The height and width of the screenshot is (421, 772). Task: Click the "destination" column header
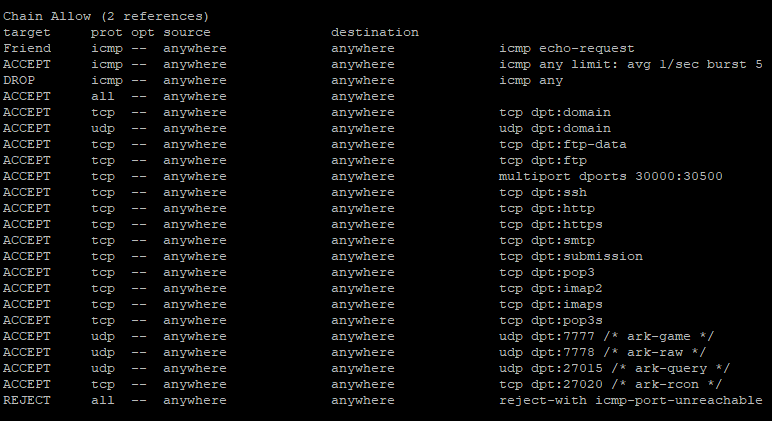[x=375, y=32]
